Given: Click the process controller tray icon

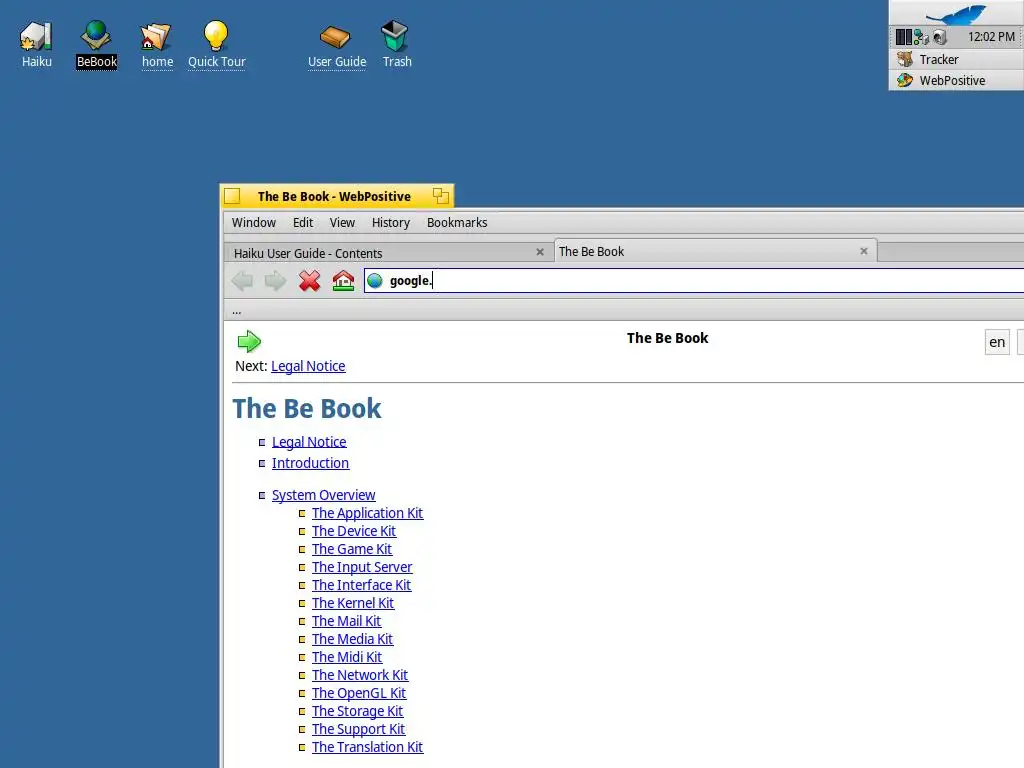Looking at the screenshot, I should pos(903,37).
